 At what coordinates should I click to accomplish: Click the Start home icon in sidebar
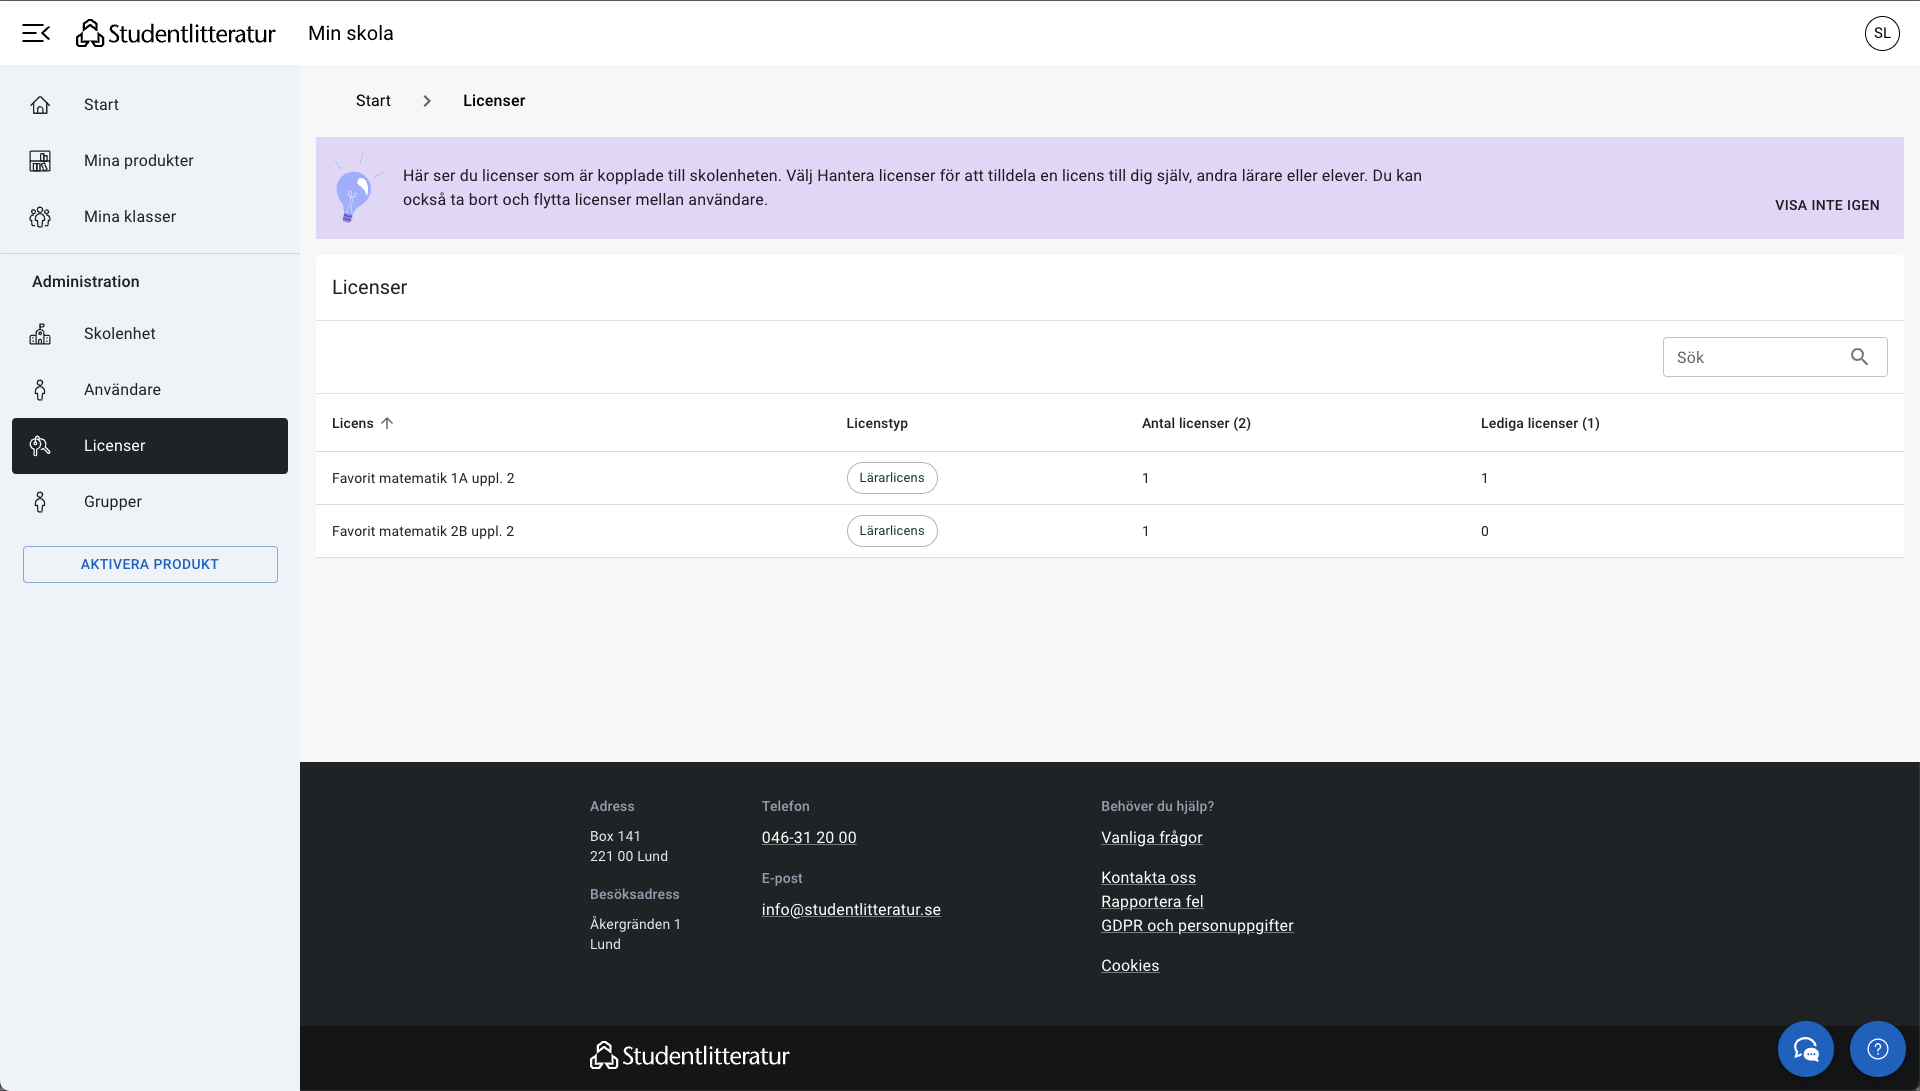tap(40, 105)
